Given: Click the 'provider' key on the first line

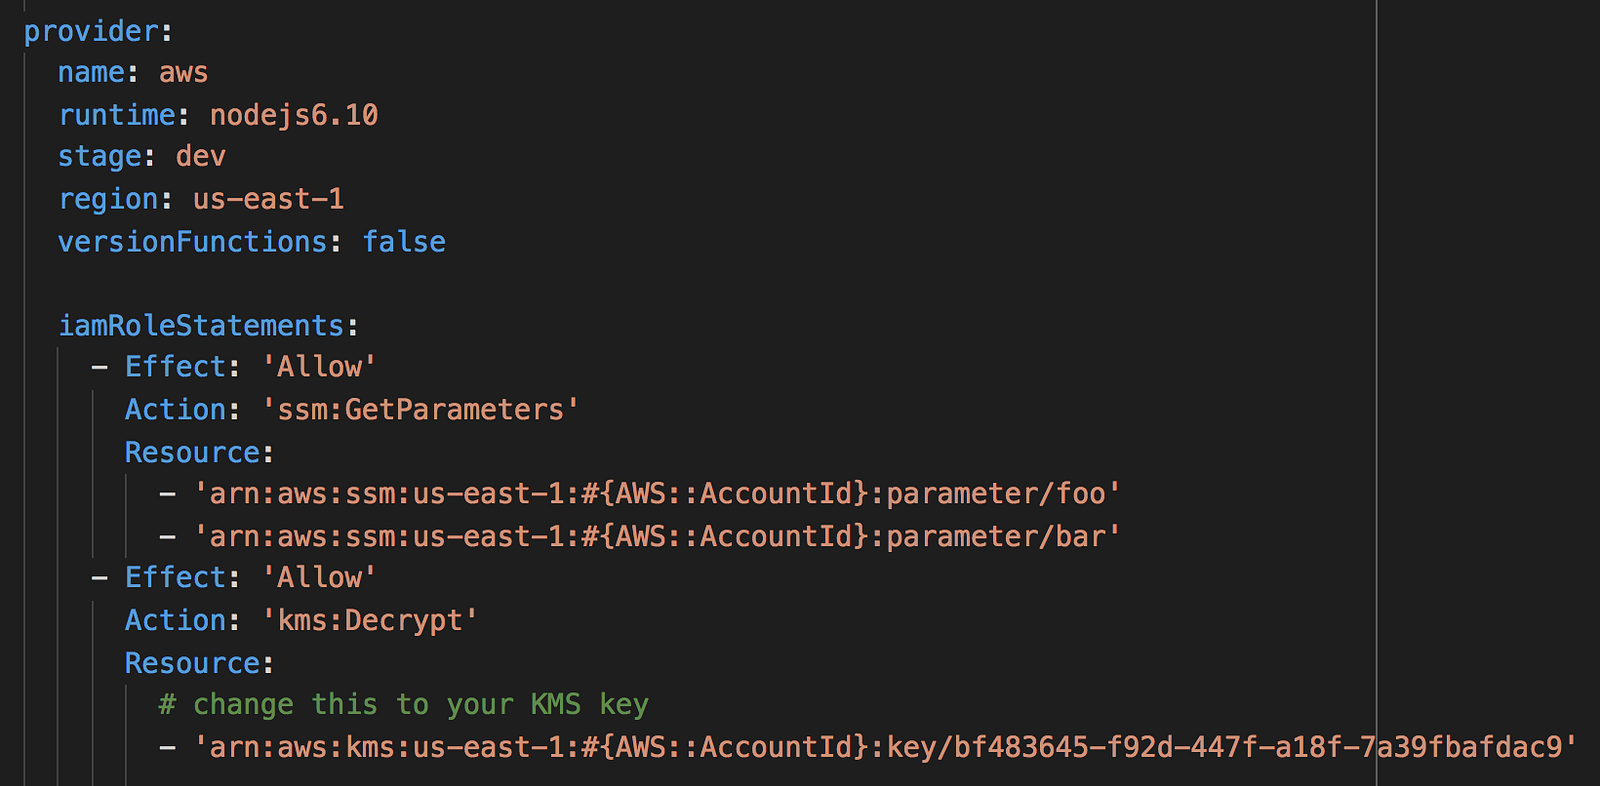Looking at the screenshot, I should (90, 31).
